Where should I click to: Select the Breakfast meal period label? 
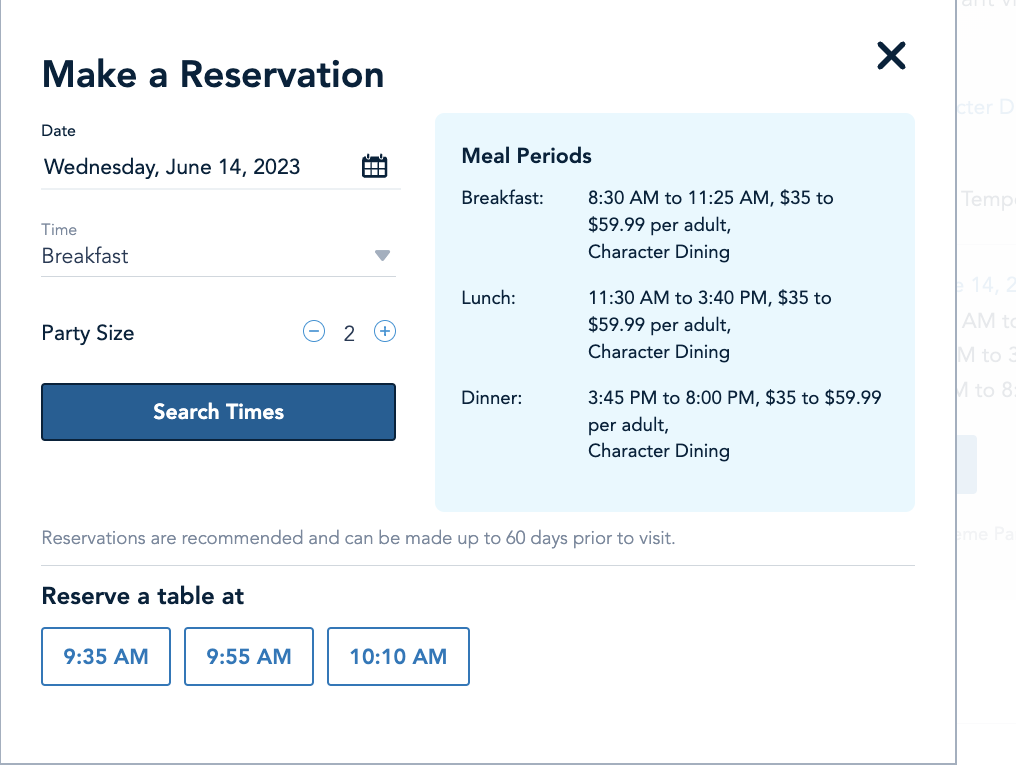coord(502,198)
